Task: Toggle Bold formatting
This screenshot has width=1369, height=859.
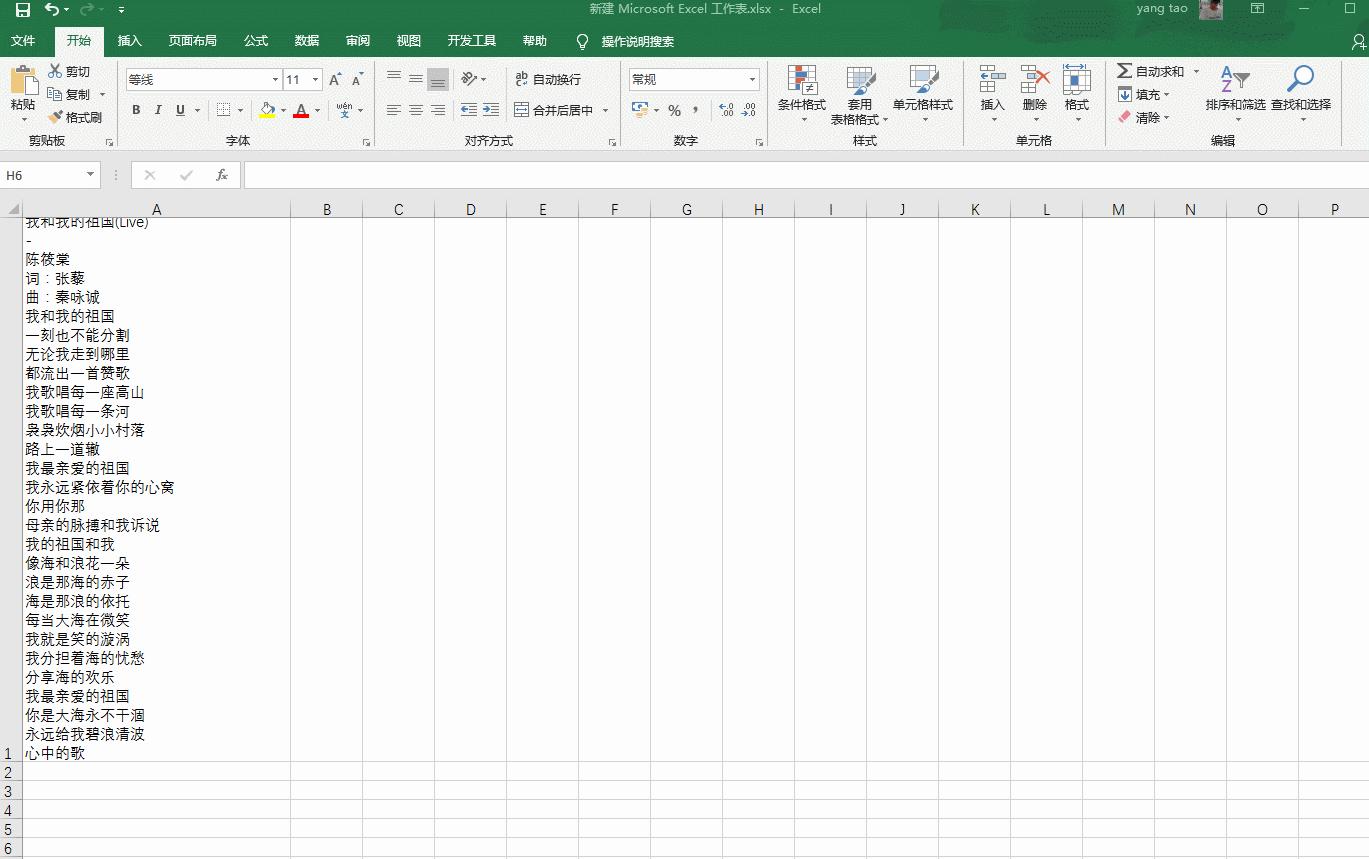Action: pyautogui.click(x=136, y=110)
